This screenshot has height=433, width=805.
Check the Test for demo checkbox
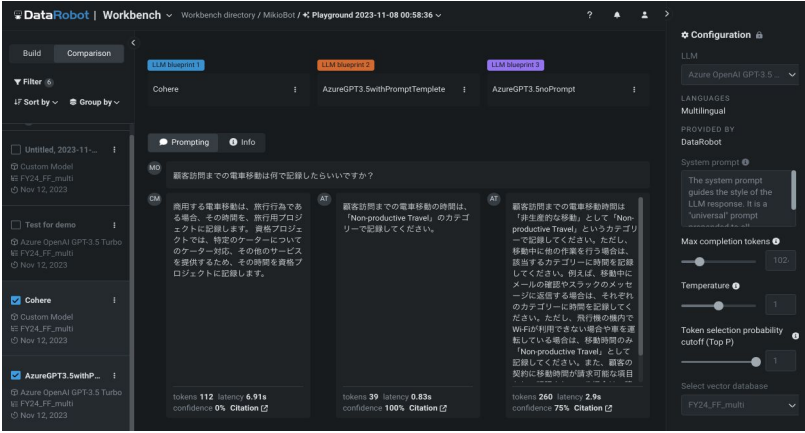(x=16, y=224)
